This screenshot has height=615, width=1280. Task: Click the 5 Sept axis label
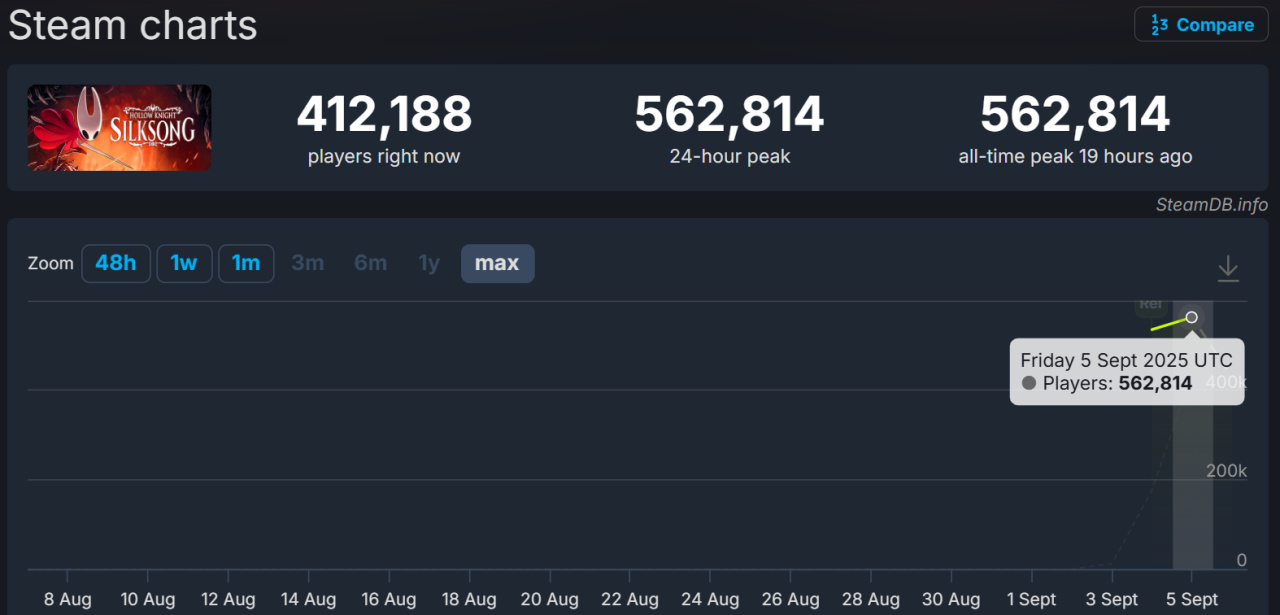1192,599
